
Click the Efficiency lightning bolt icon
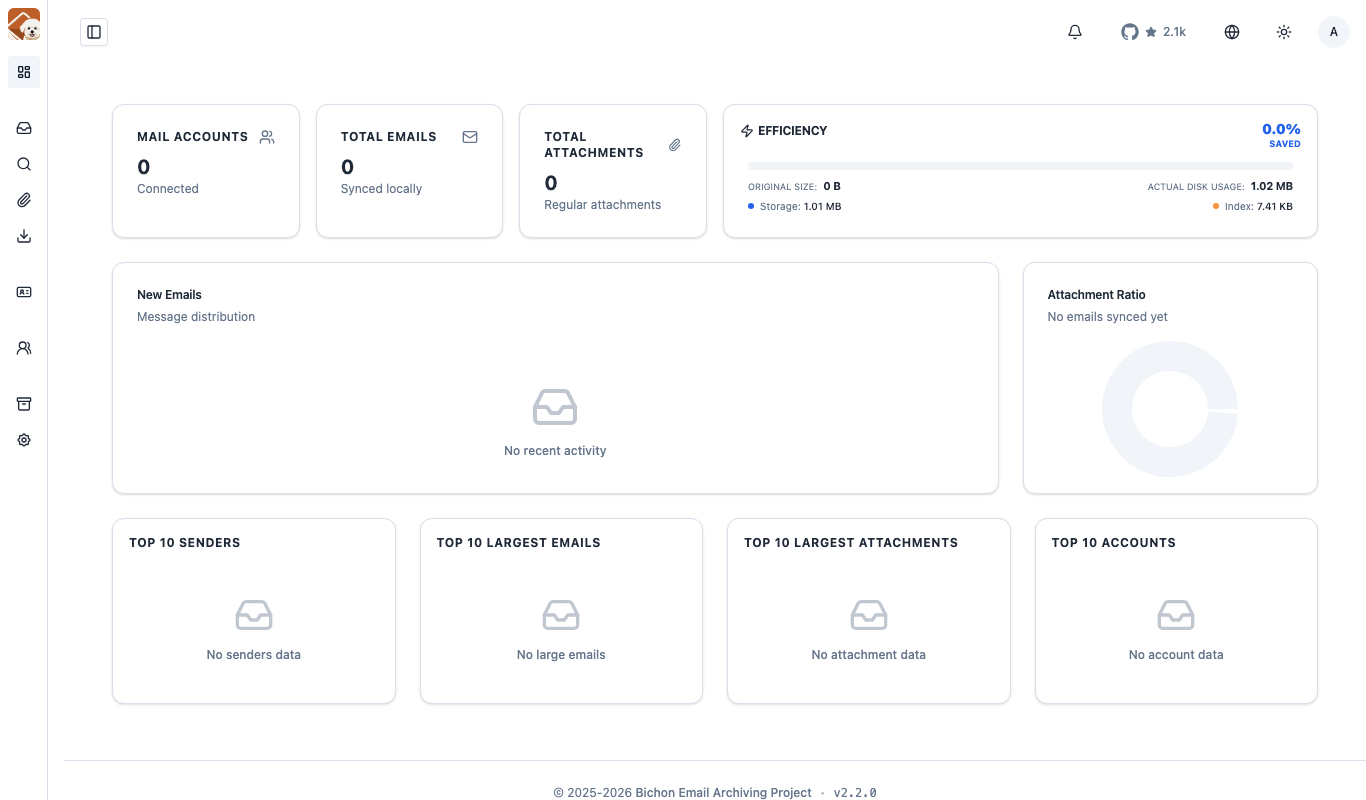(747, 131)
